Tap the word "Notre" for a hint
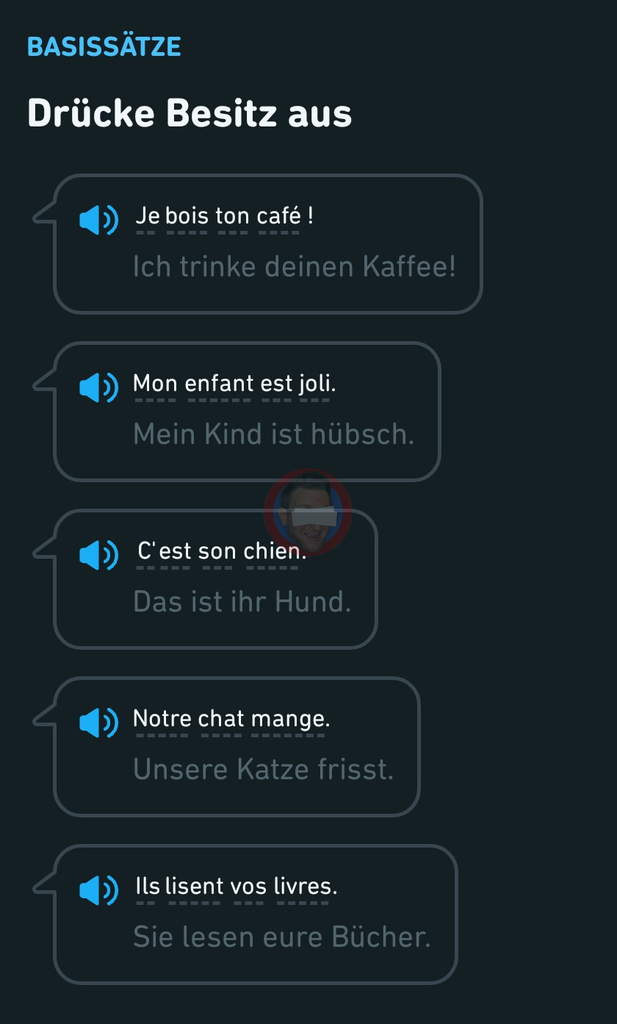This screenshot has width=617, height=1024. tap(161, 719)
